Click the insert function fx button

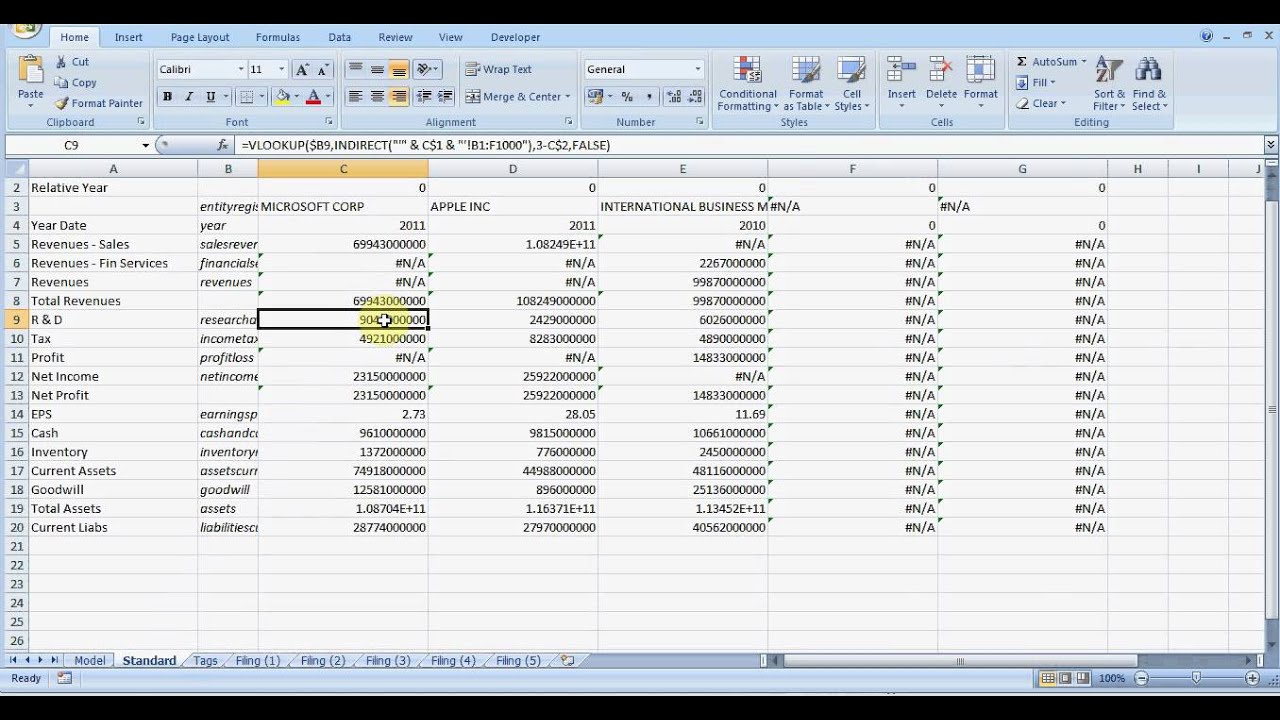coord(223,145)
